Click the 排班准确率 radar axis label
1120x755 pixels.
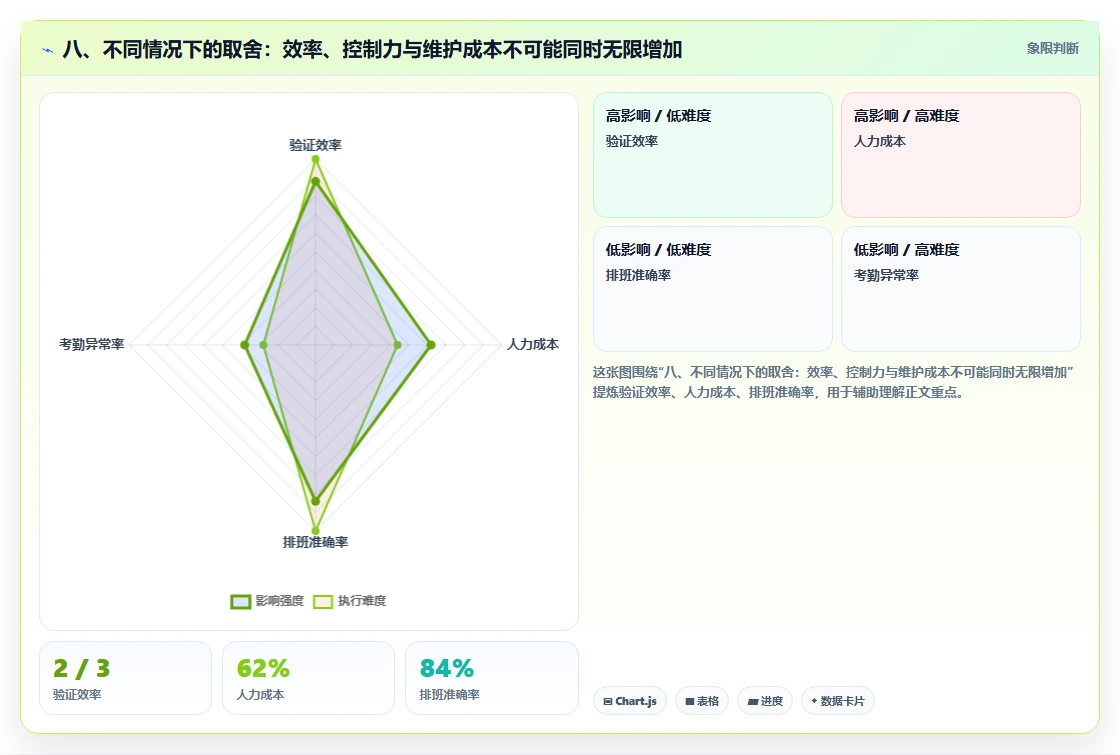point(315,542)
